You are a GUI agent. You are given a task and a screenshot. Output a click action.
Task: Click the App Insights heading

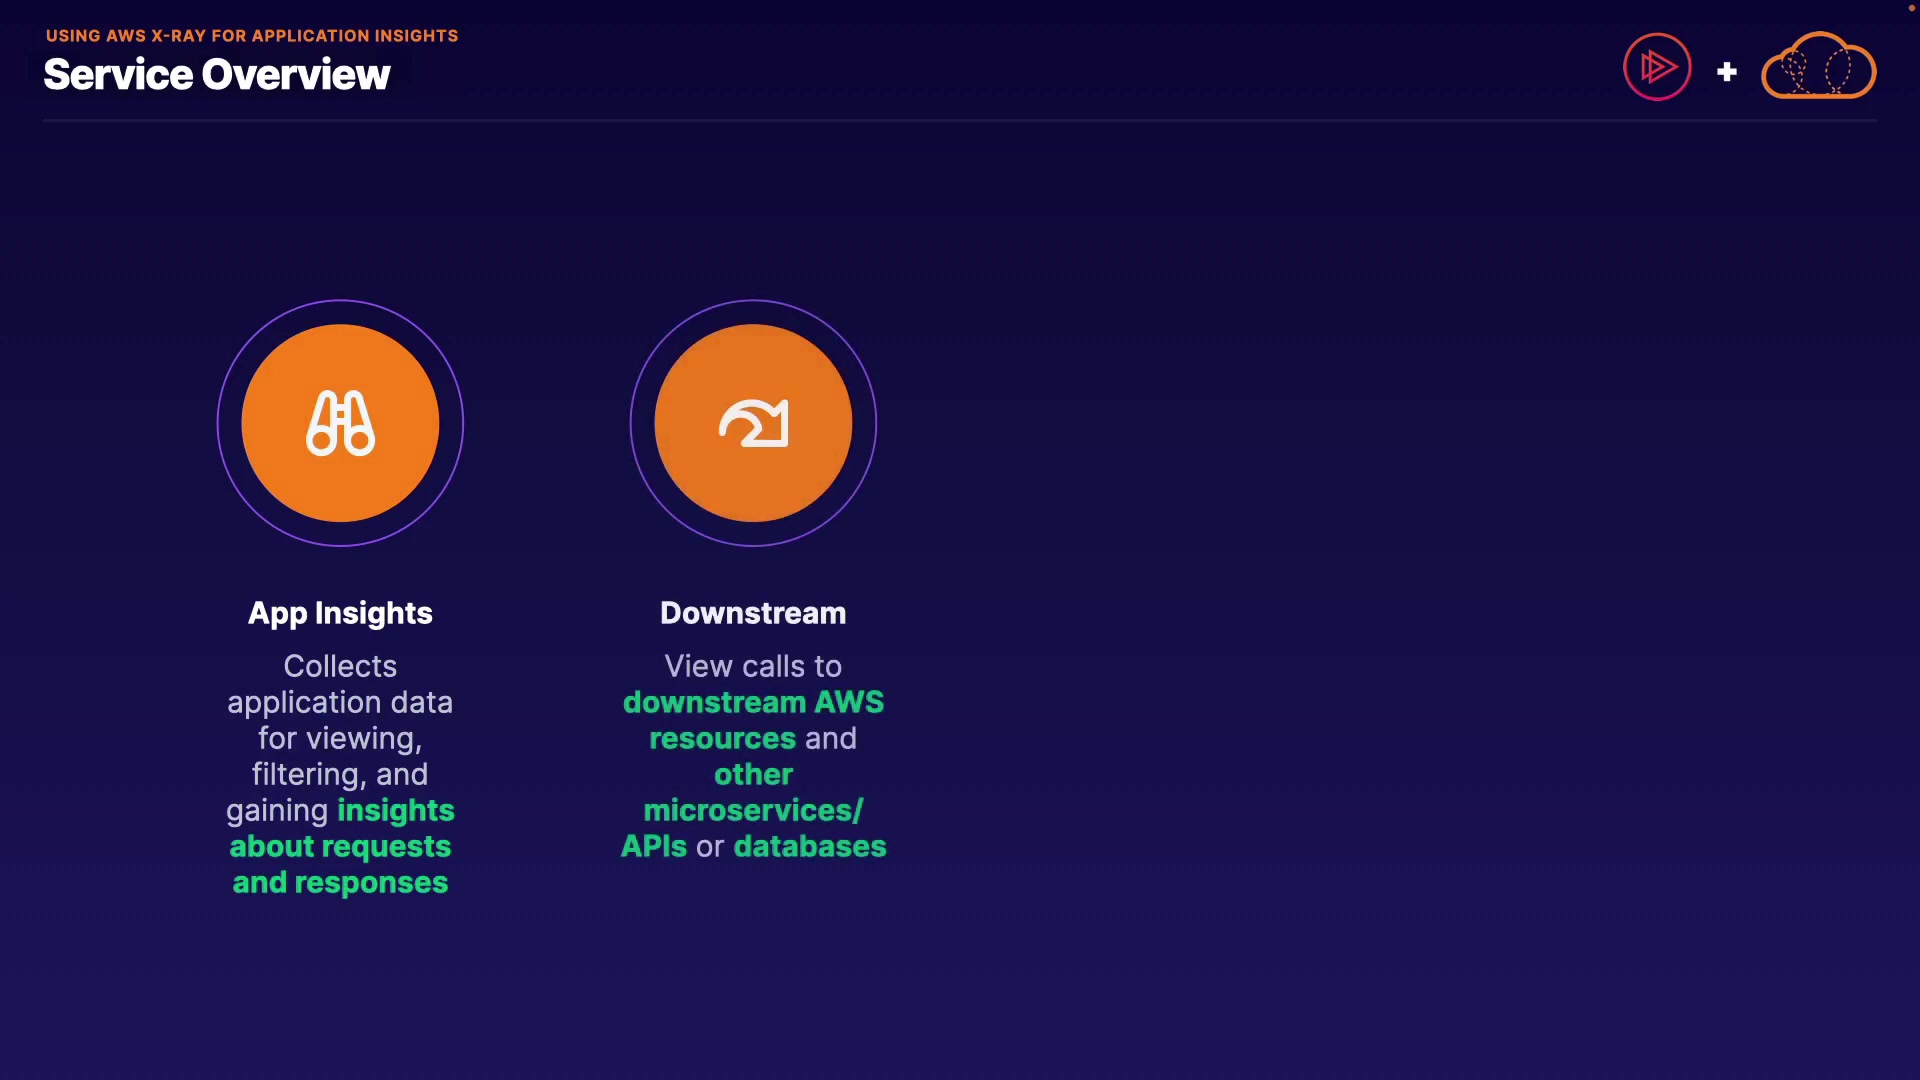(x=340, y=613)
